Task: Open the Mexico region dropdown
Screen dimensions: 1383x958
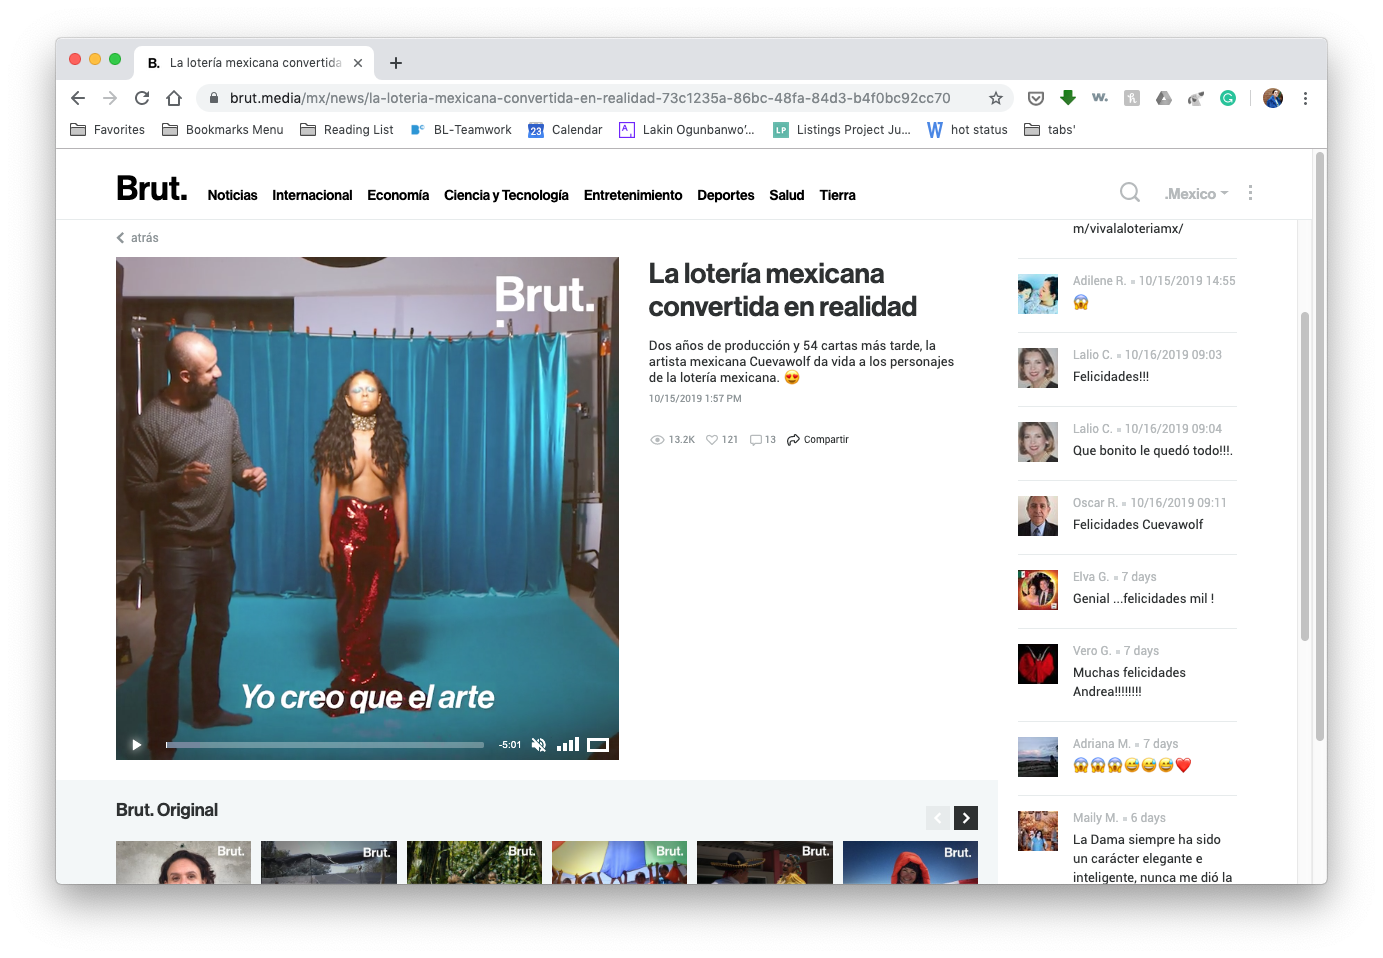Action: [1196, 194]
